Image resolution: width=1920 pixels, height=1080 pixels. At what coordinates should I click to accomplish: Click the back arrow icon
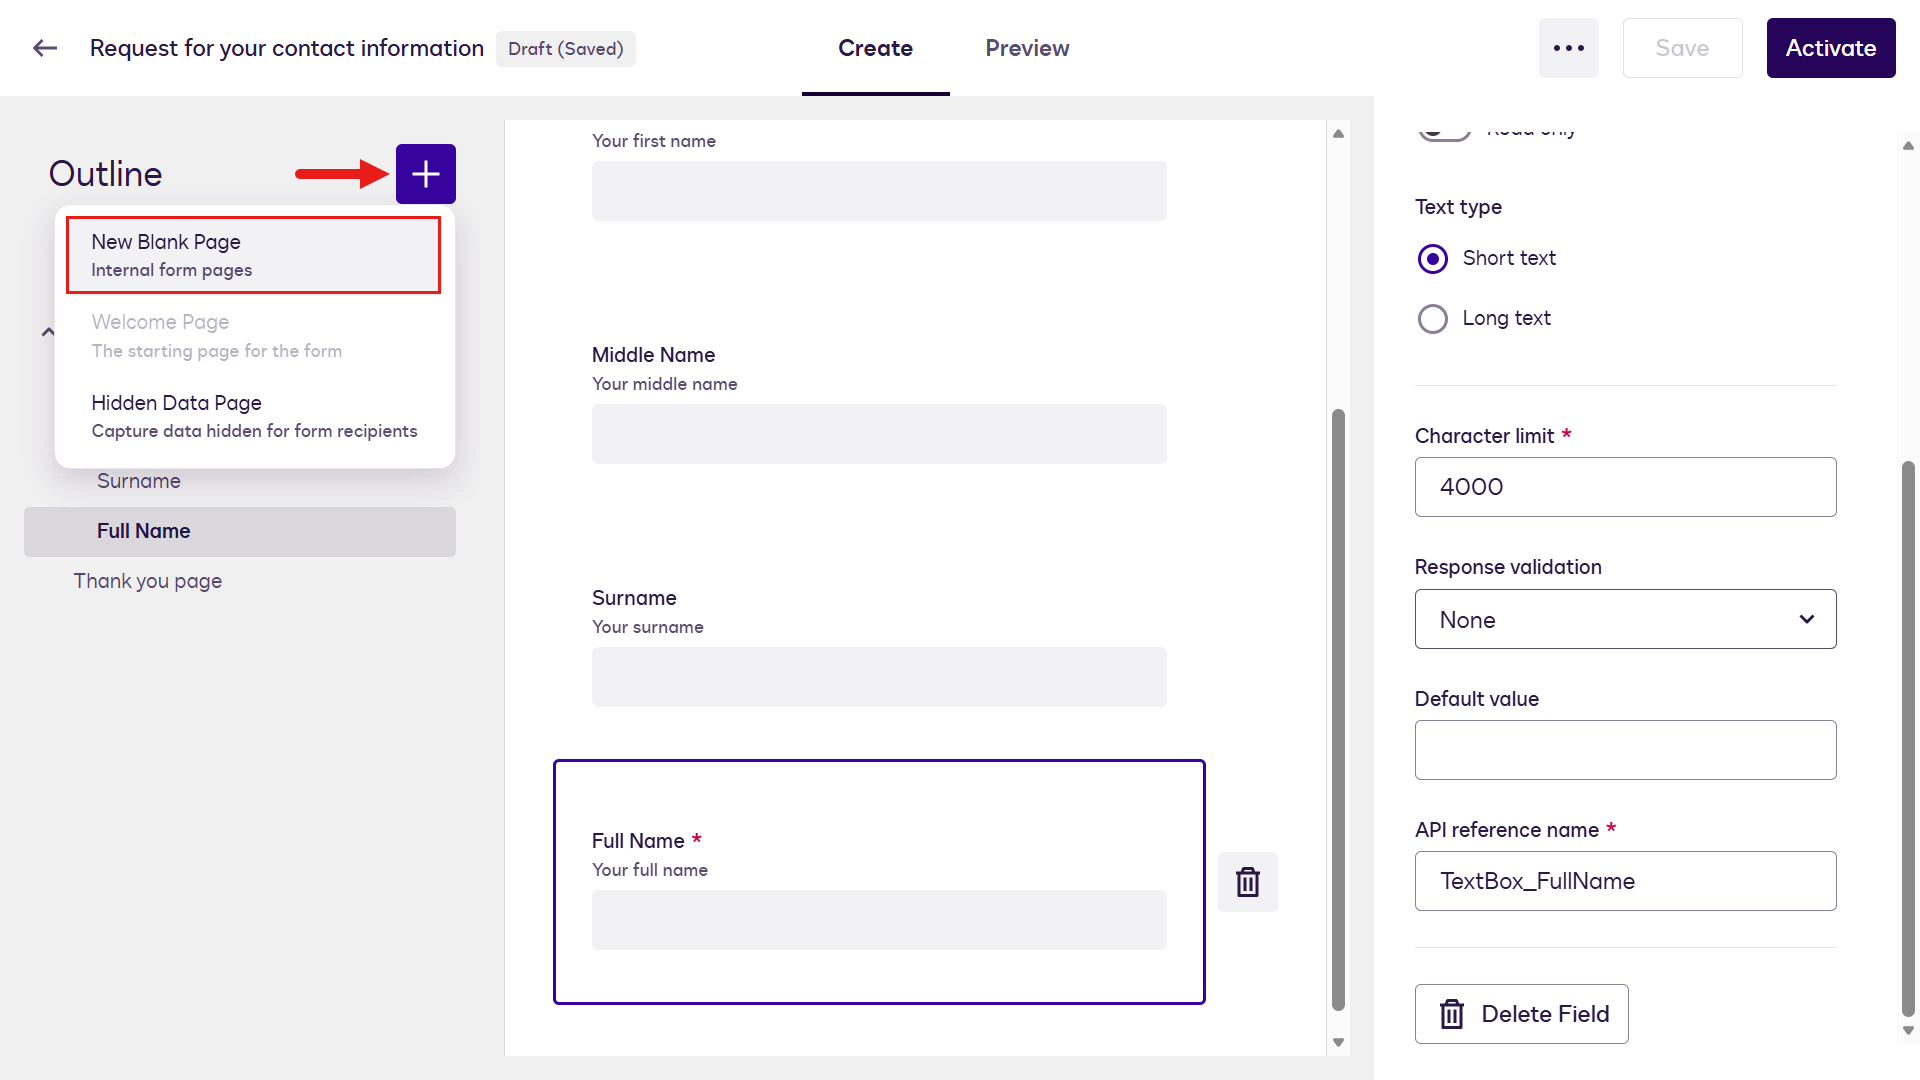pyautogui.click(x=45, y=48)
